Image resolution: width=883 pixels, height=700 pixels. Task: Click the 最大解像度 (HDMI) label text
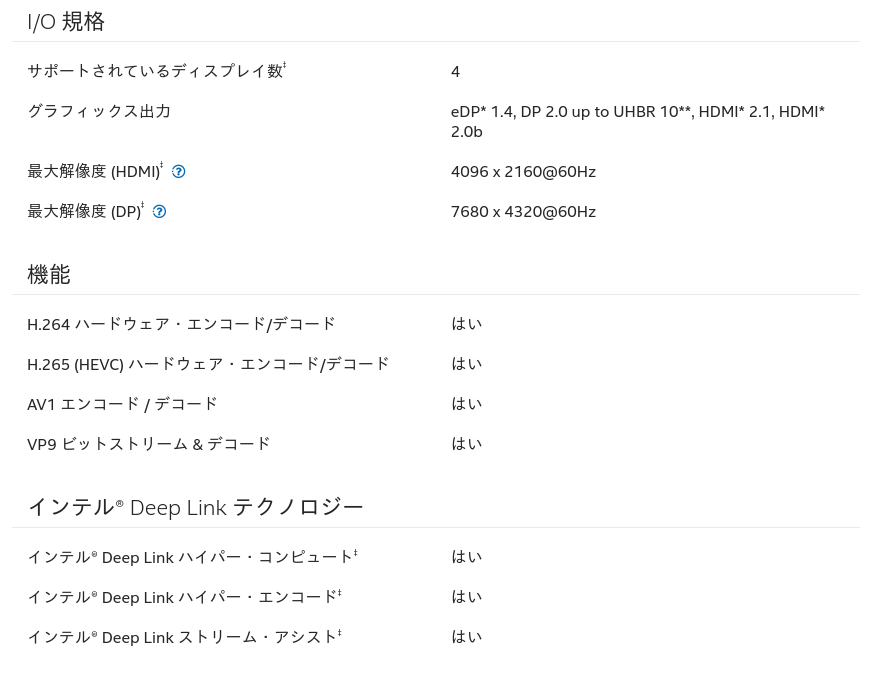coord(95,171)
